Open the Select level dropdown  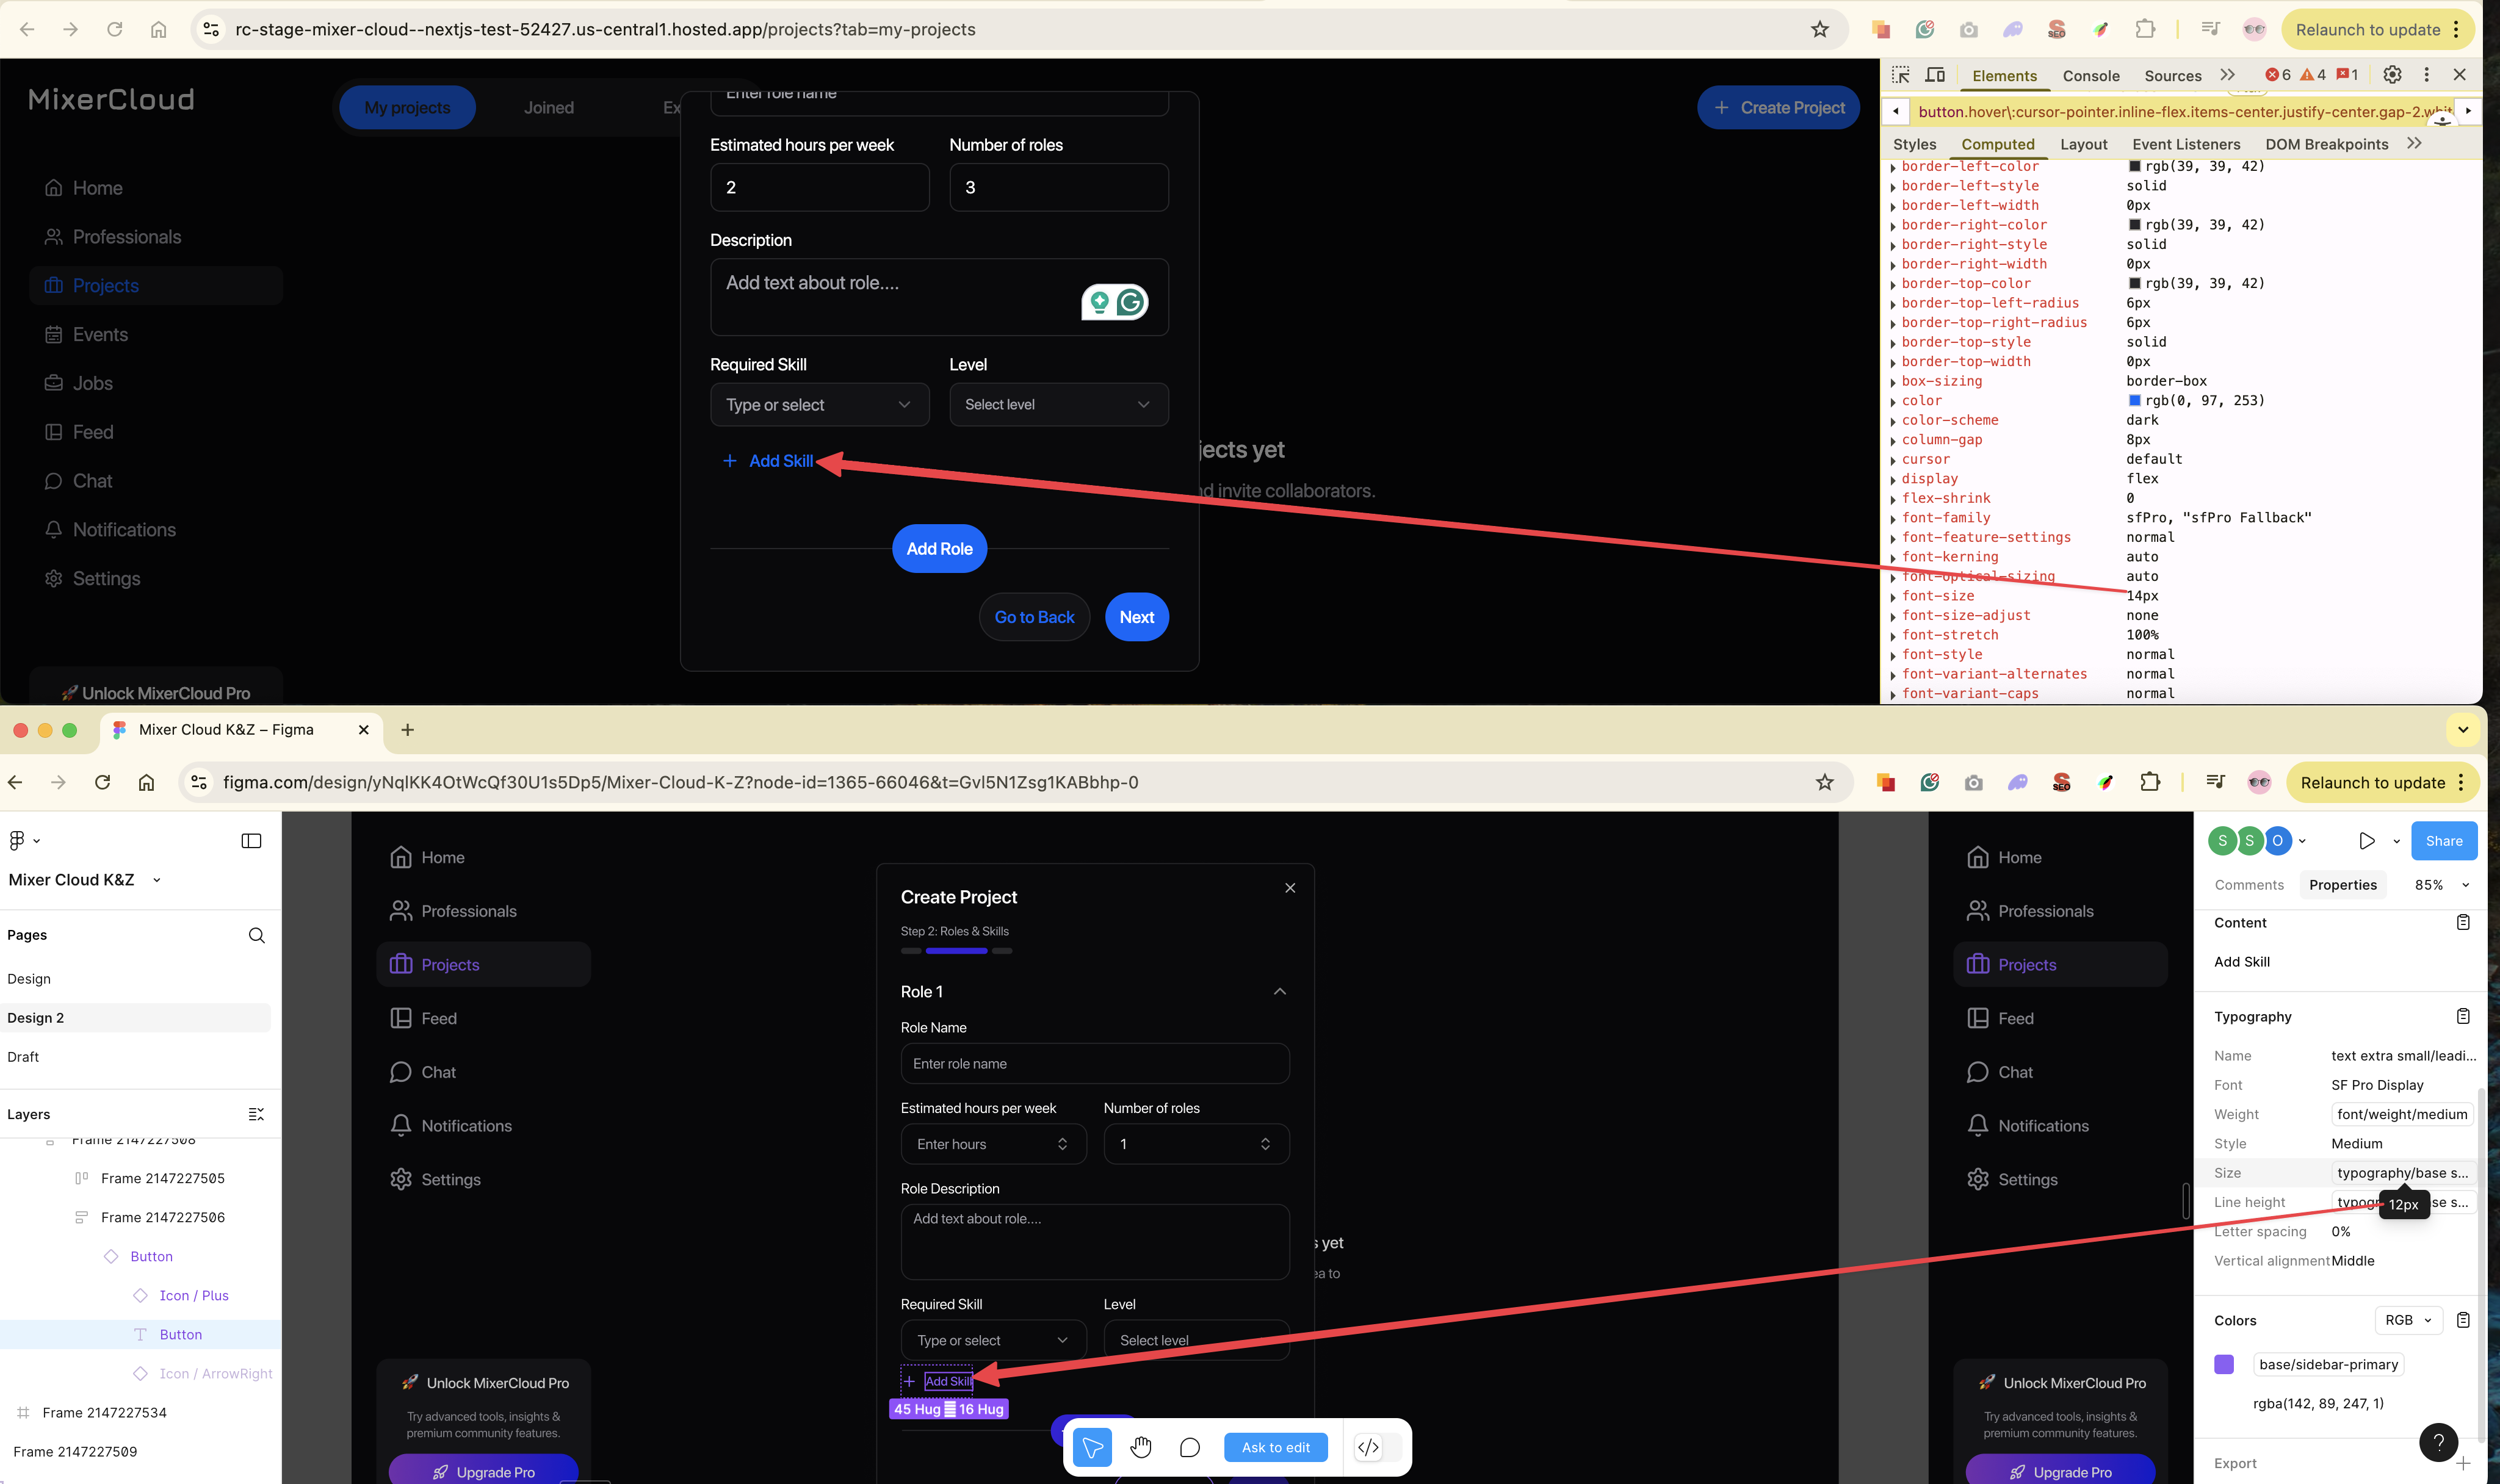click(1058, 404)
